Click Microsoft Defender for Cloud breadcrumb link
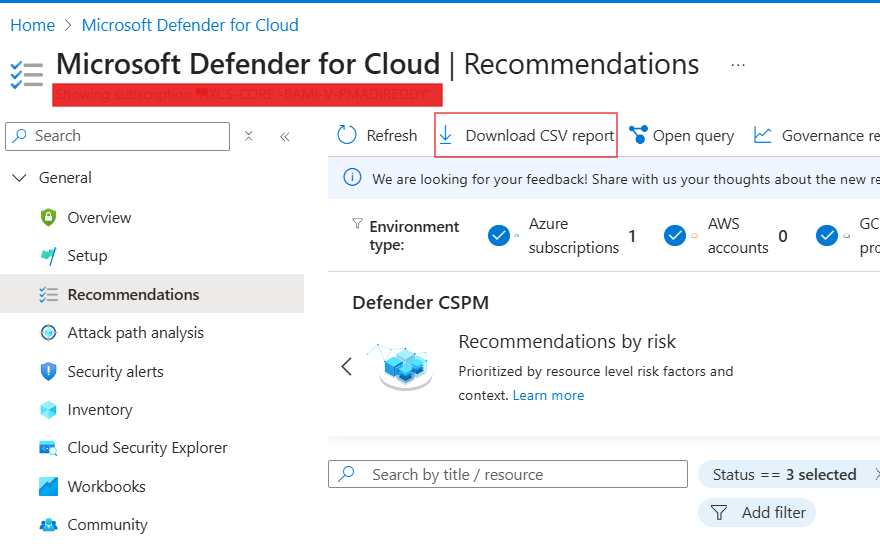 [x=190, y=25]
